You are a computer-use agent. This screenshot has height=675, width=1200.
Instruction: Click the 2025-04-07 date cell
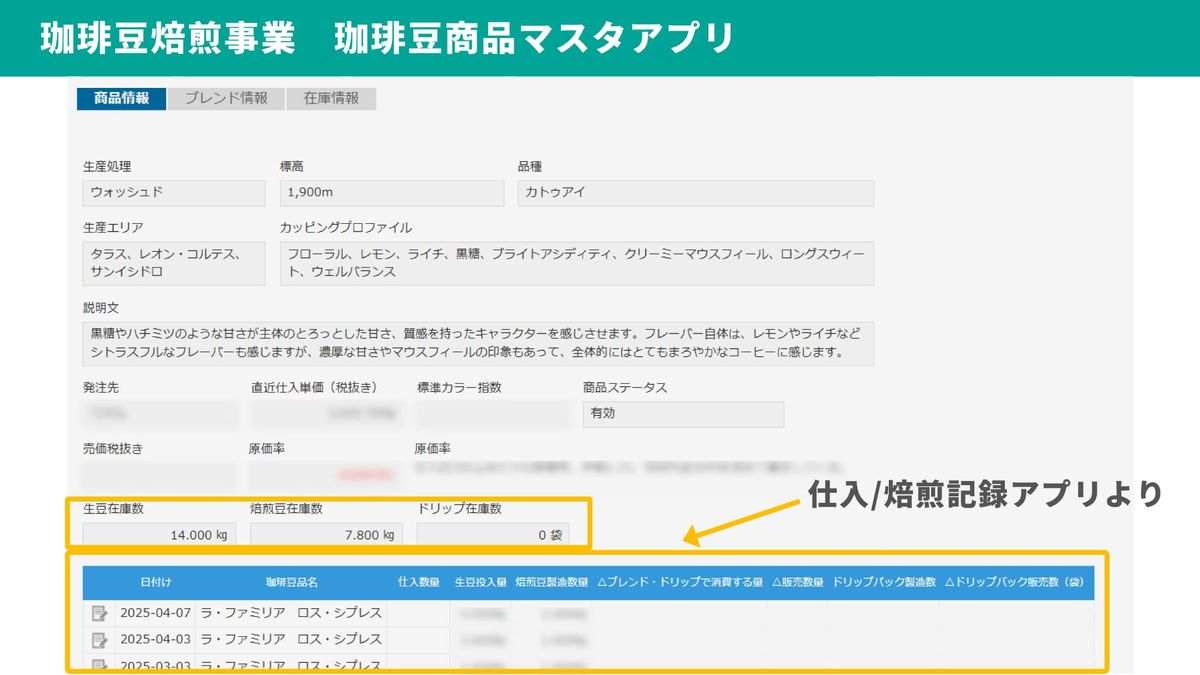[x=153, y=613]
